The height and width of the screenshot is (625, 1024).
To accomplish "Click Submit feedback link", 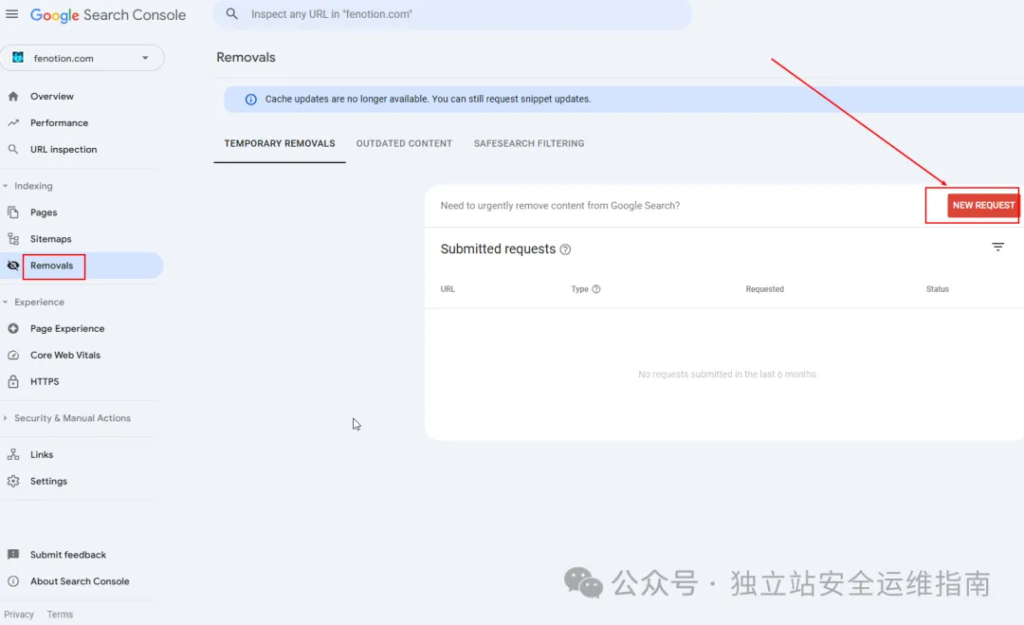I will 68,554.
